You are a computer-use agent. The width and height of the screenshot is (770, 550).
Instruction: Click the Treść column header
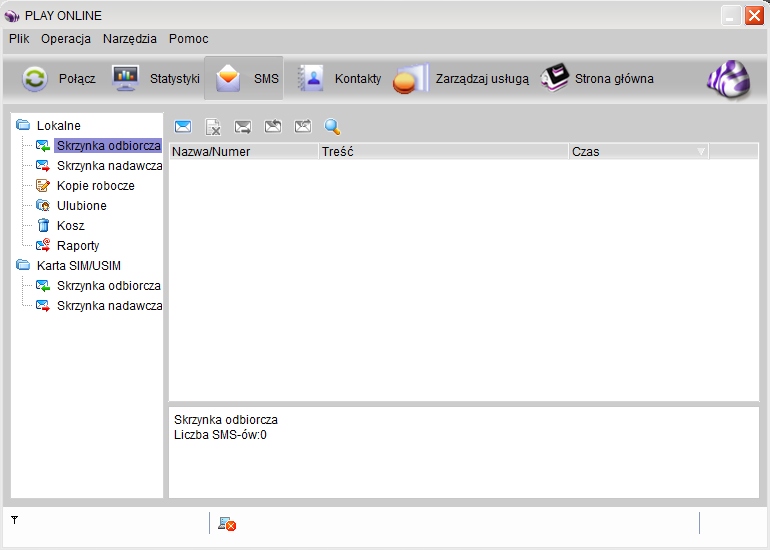pos(443,152)
